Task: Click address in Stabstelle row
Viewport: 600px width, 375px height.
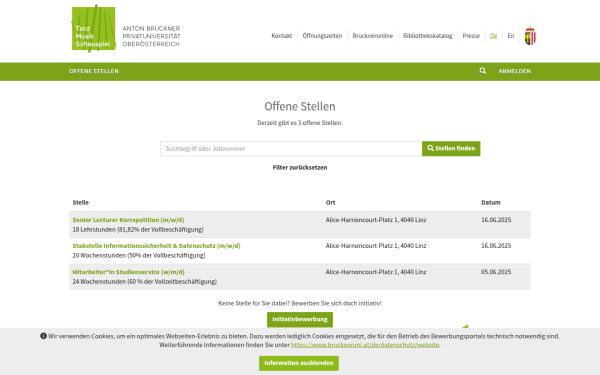Action: (376, 246)
